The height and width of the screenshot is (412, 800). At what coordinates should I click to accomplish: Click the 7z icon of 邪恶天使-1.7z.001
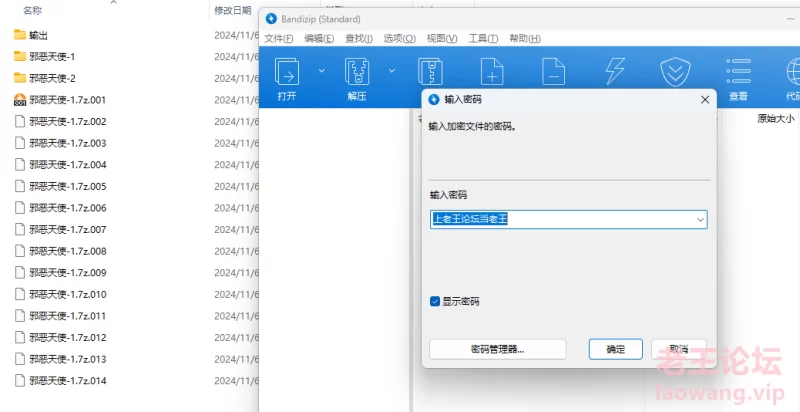click(x=20, y=100)
